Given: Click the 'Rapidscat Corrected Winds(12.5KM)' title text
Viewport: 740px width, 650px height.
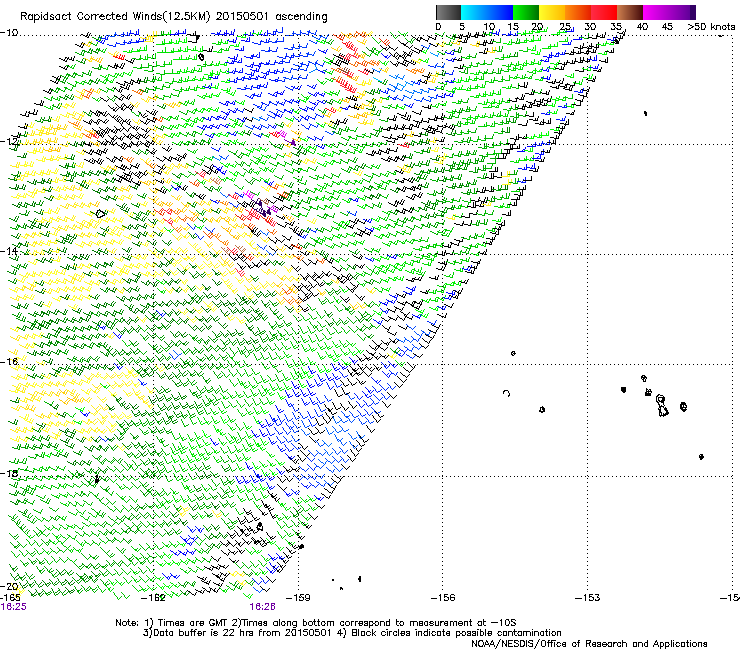Looking at the screenshot, I should [116, 17].
